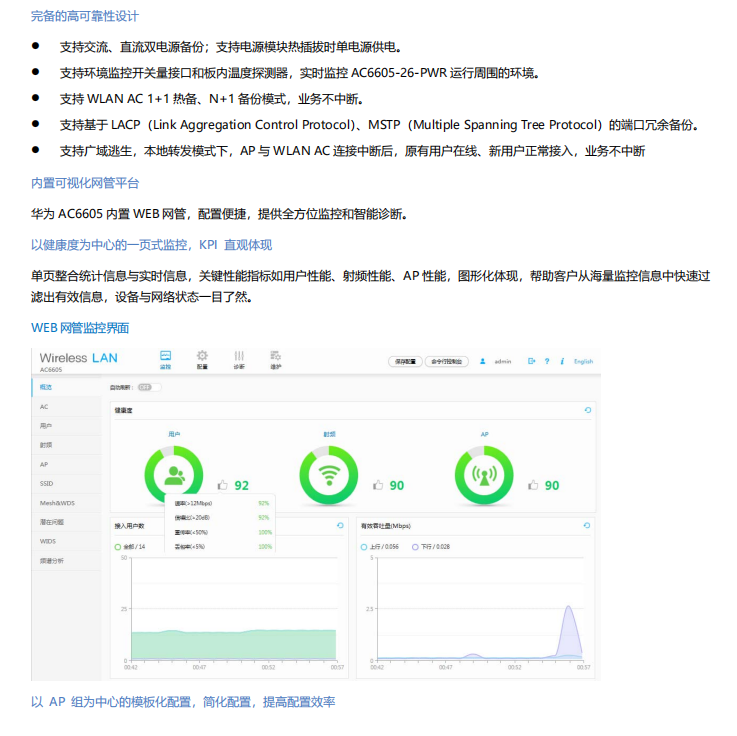Click the heading 内置可视化网管平台
The width and height of the screenshot is (737, 736).
[85, 183]
